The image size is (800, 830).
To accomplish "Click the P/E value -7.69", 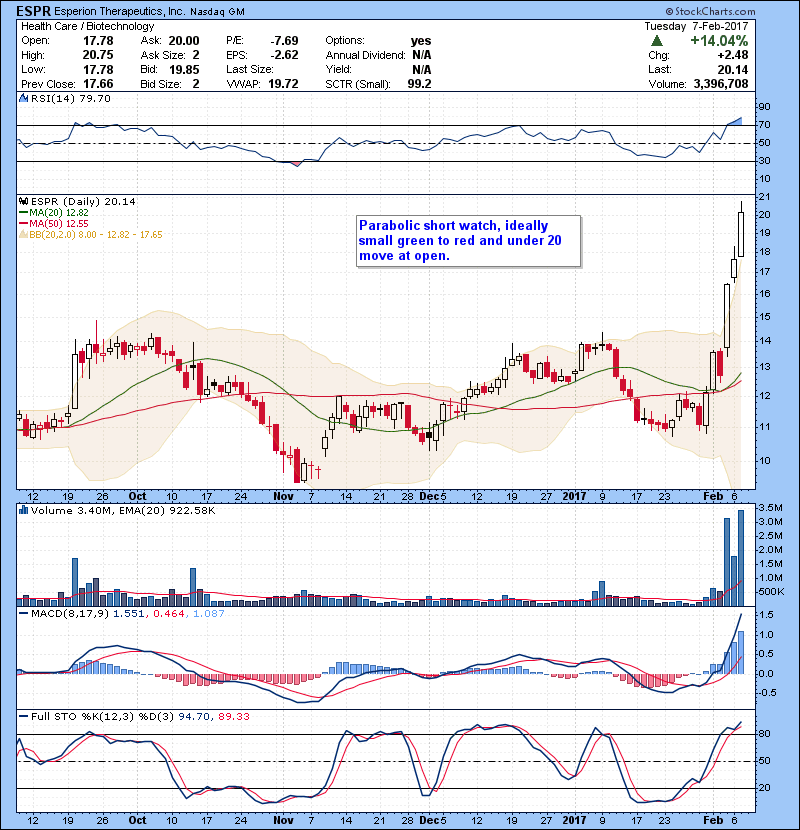I will pos(284,41).
